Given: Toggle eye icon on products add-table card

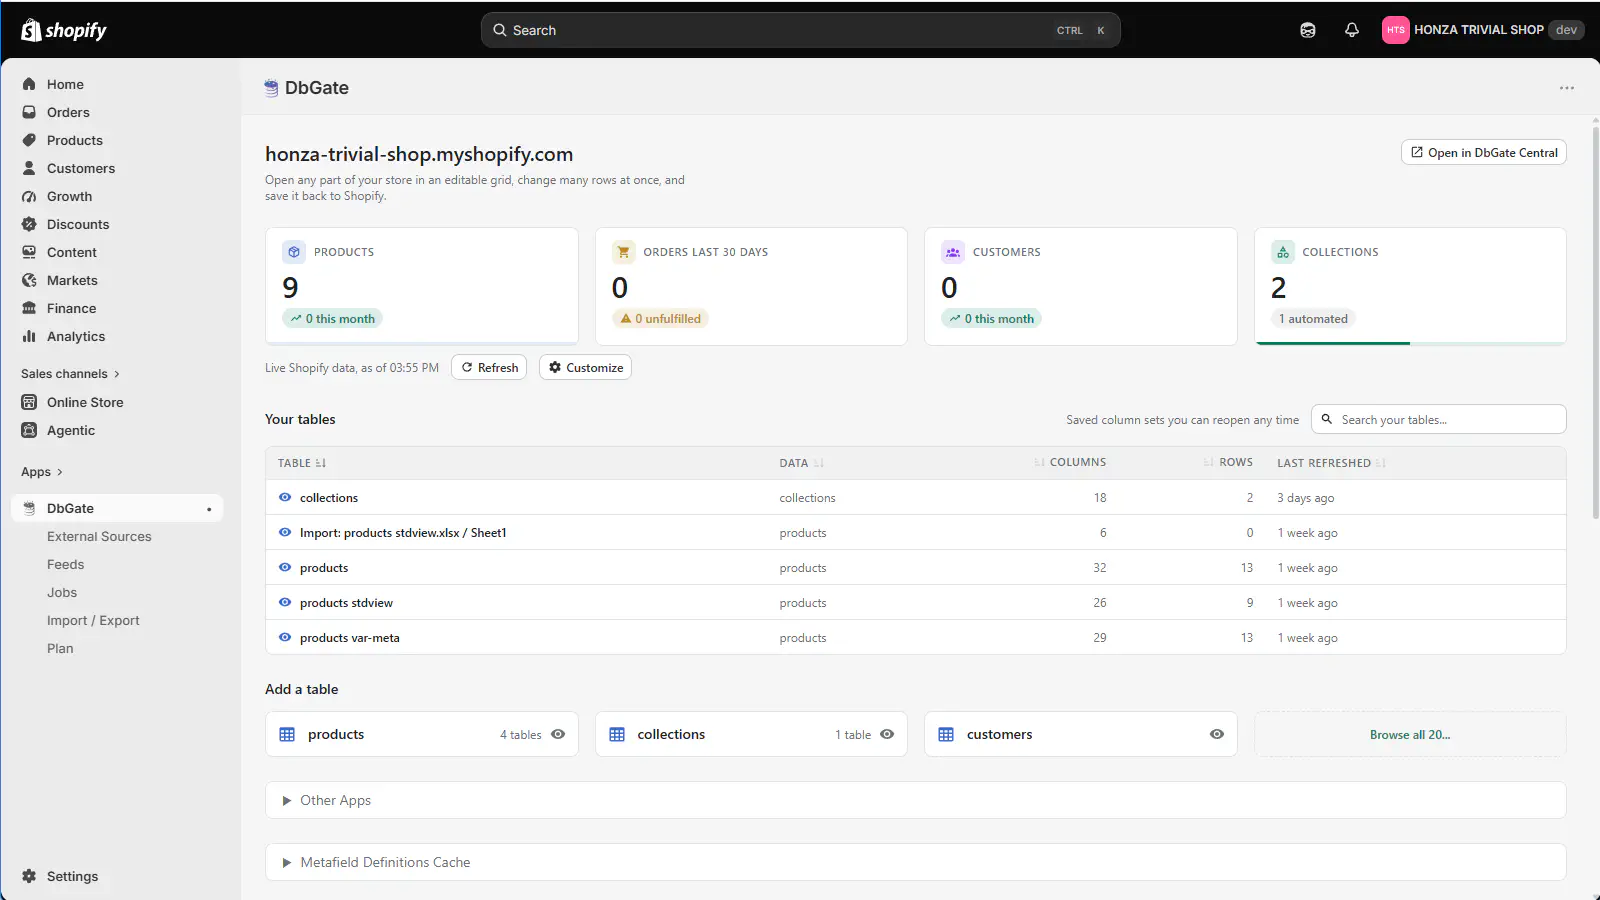Looking at the screenshot, I should tap(558, 734).
